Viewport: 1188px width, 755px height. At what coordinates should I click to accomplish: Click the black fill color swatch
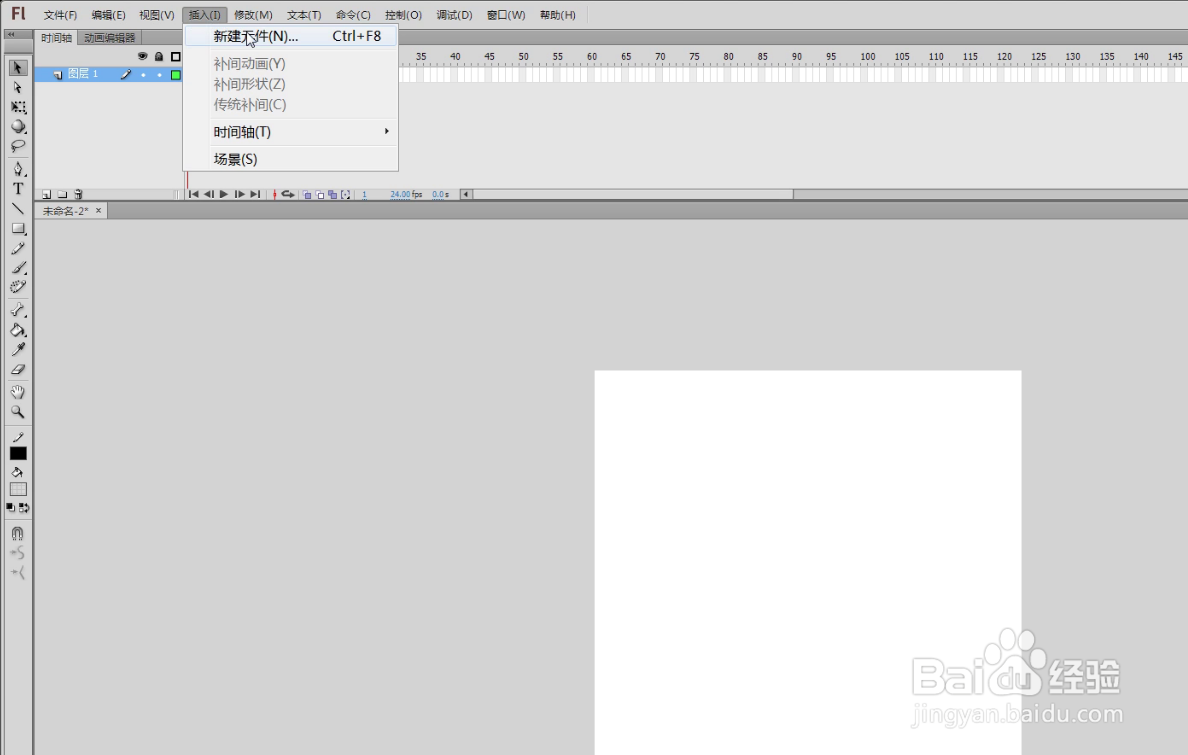[x=17, y=452]
